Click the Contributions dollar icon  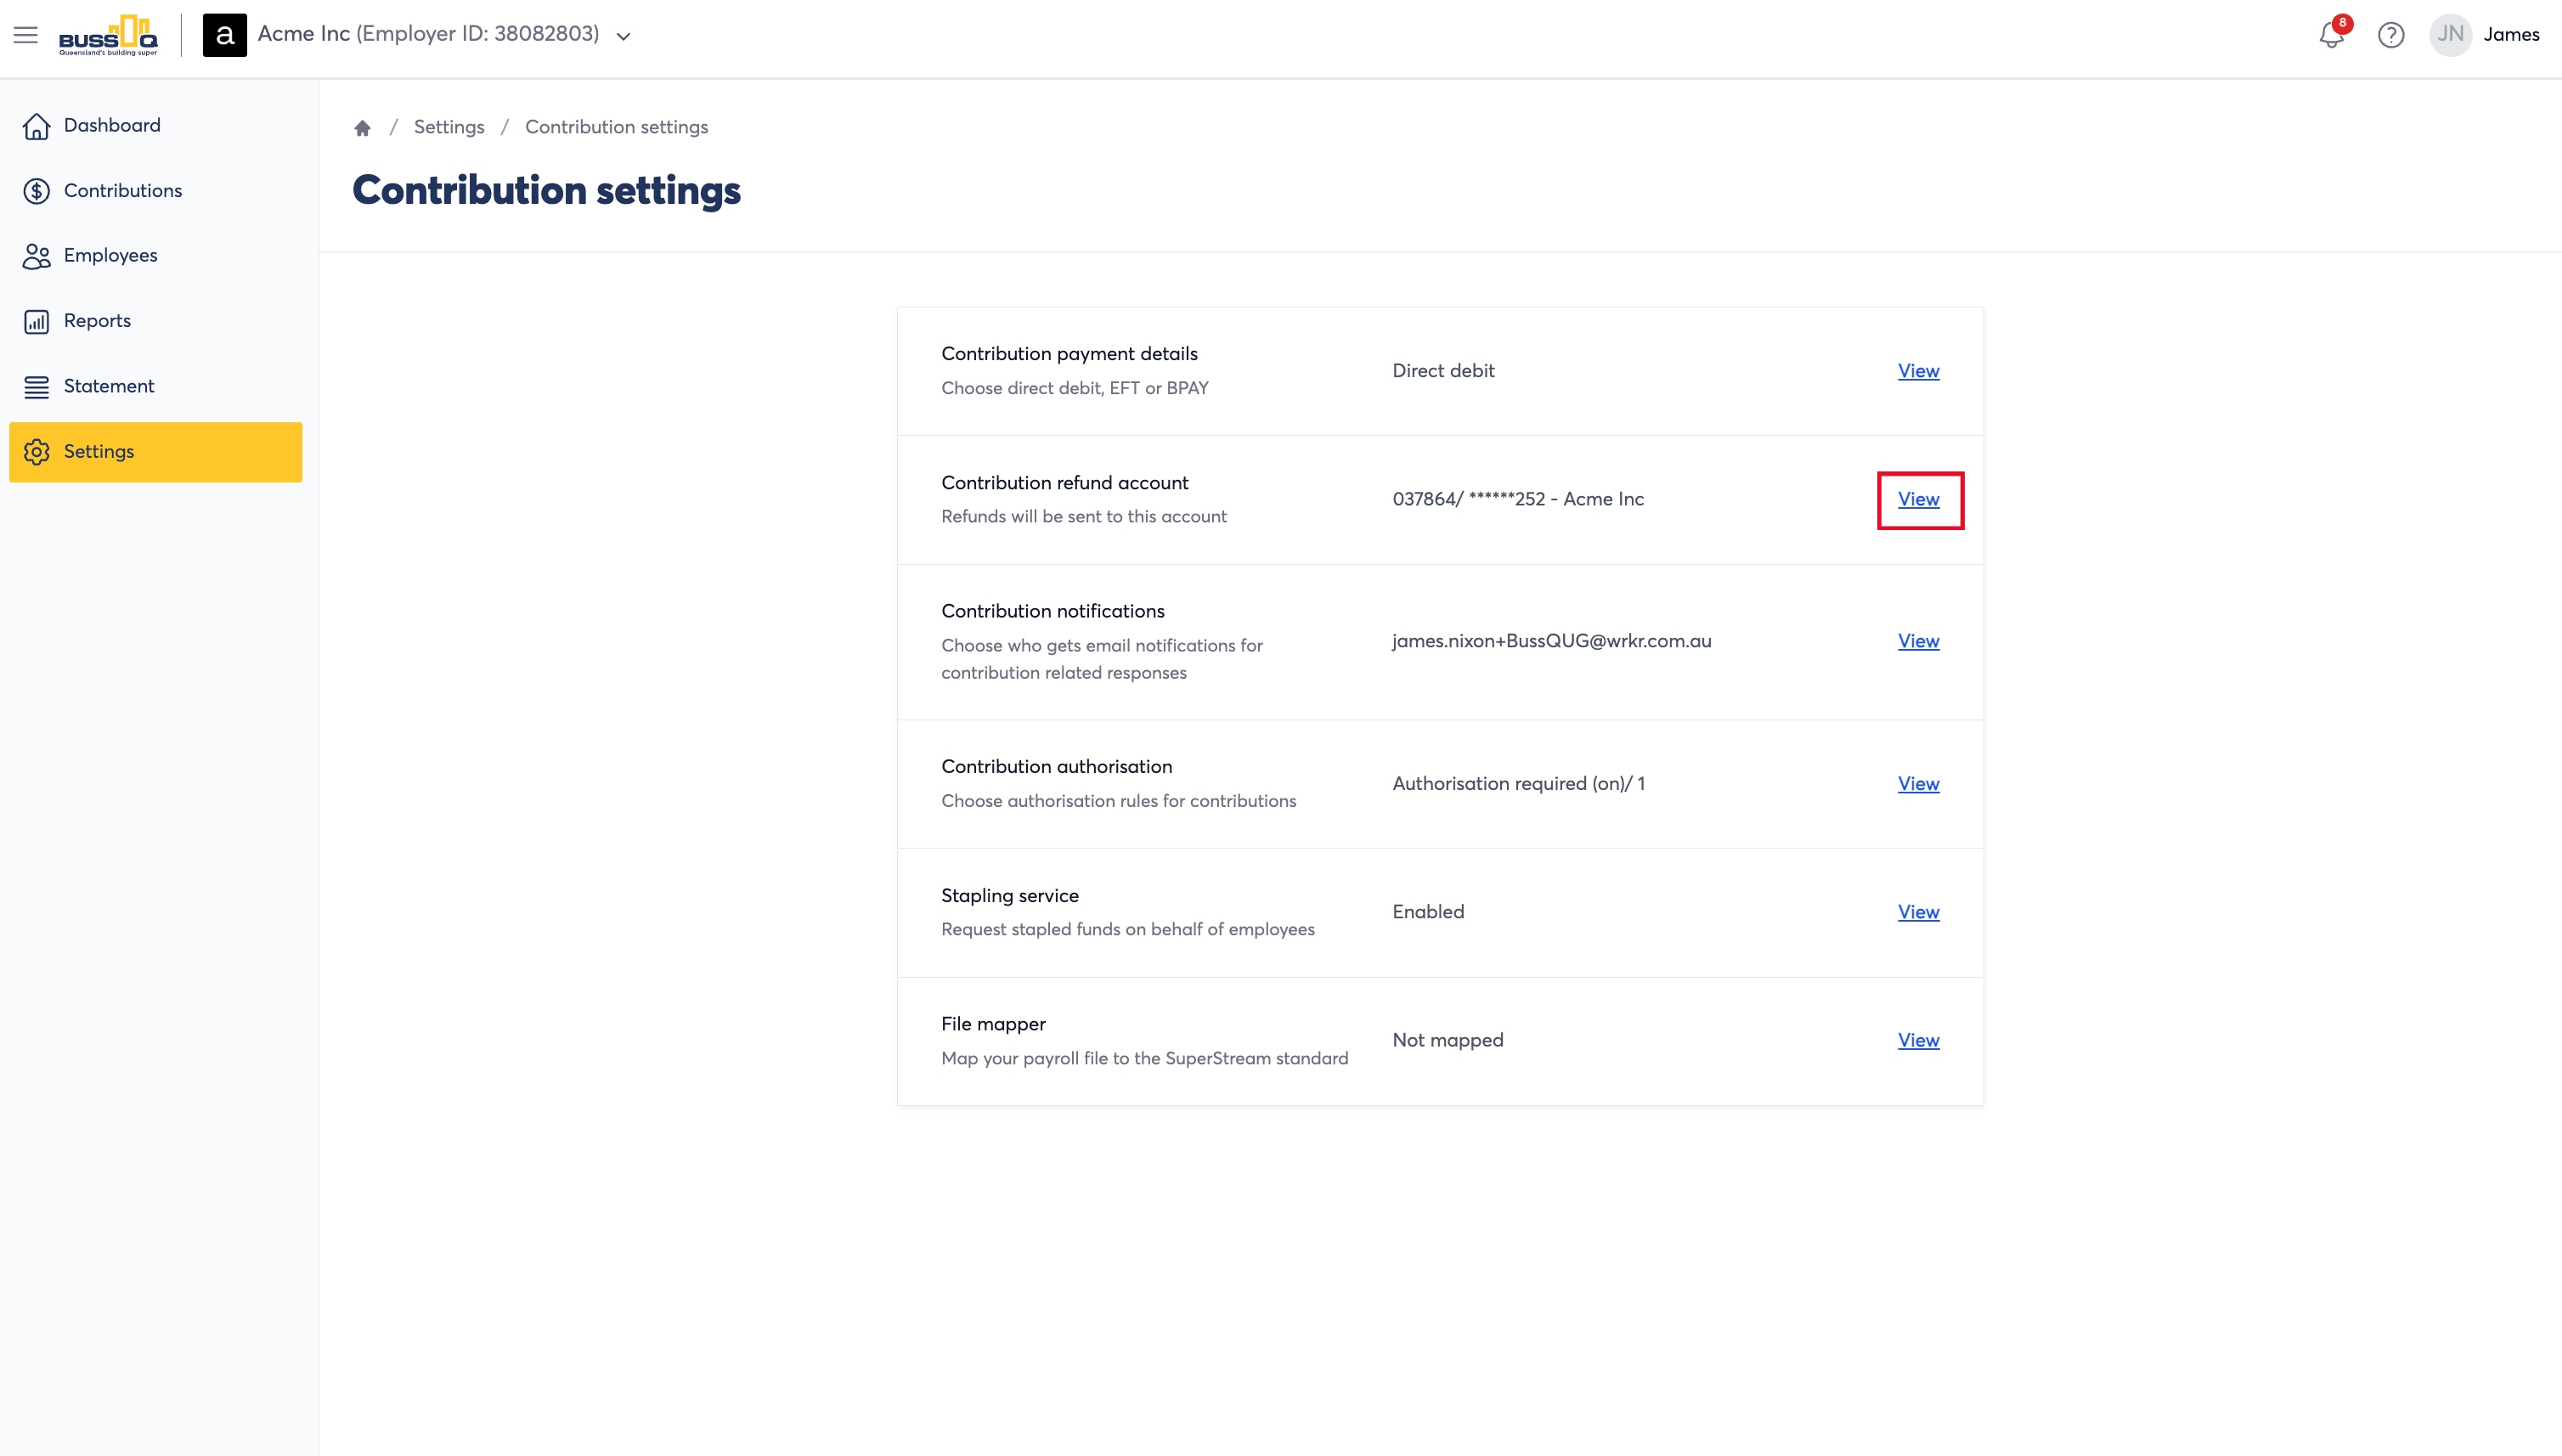point(37,191)
